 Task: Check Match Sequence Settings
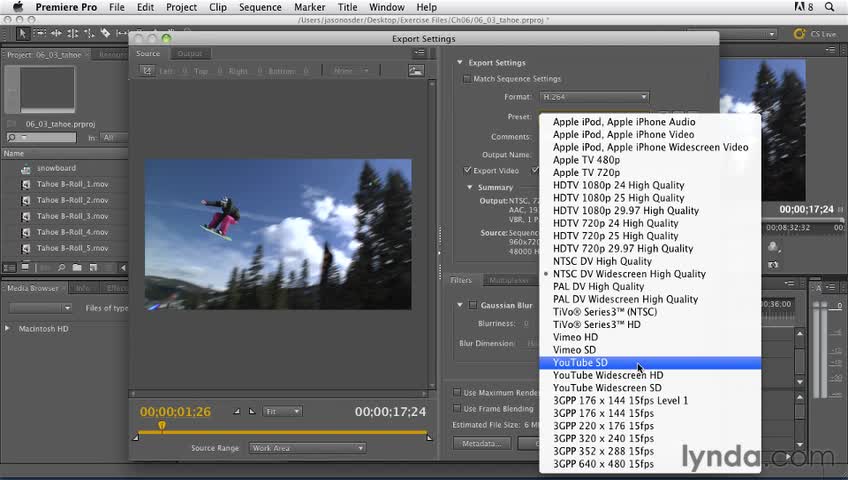pyautogui.click(x=467, y=79)
